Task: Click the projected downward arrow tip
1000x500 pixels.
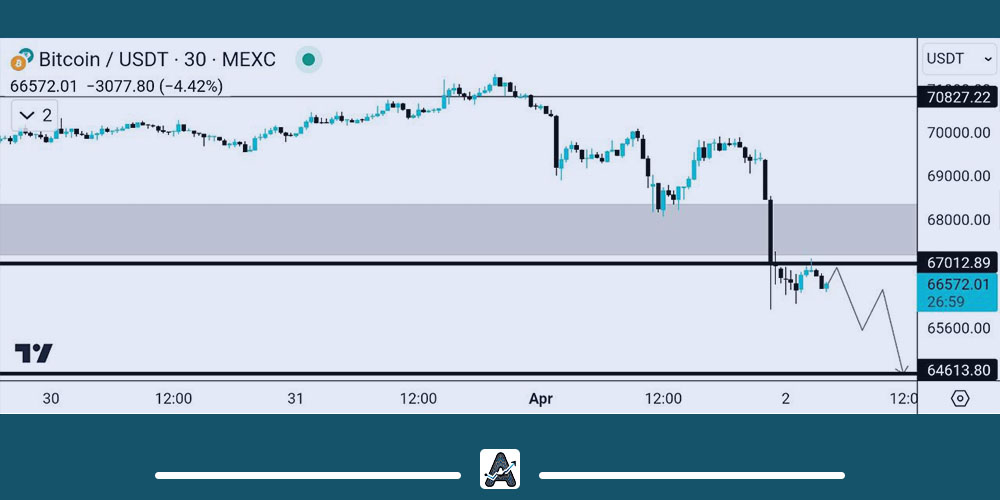Action: (x=902, y=372)
